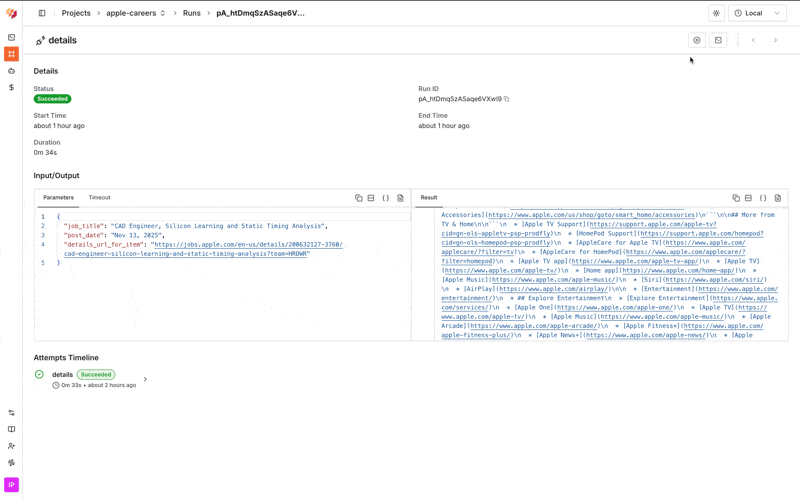Open the robot icon in left sidebar
The height and width of the screenshot is (500, 800).
pos(11,71)
